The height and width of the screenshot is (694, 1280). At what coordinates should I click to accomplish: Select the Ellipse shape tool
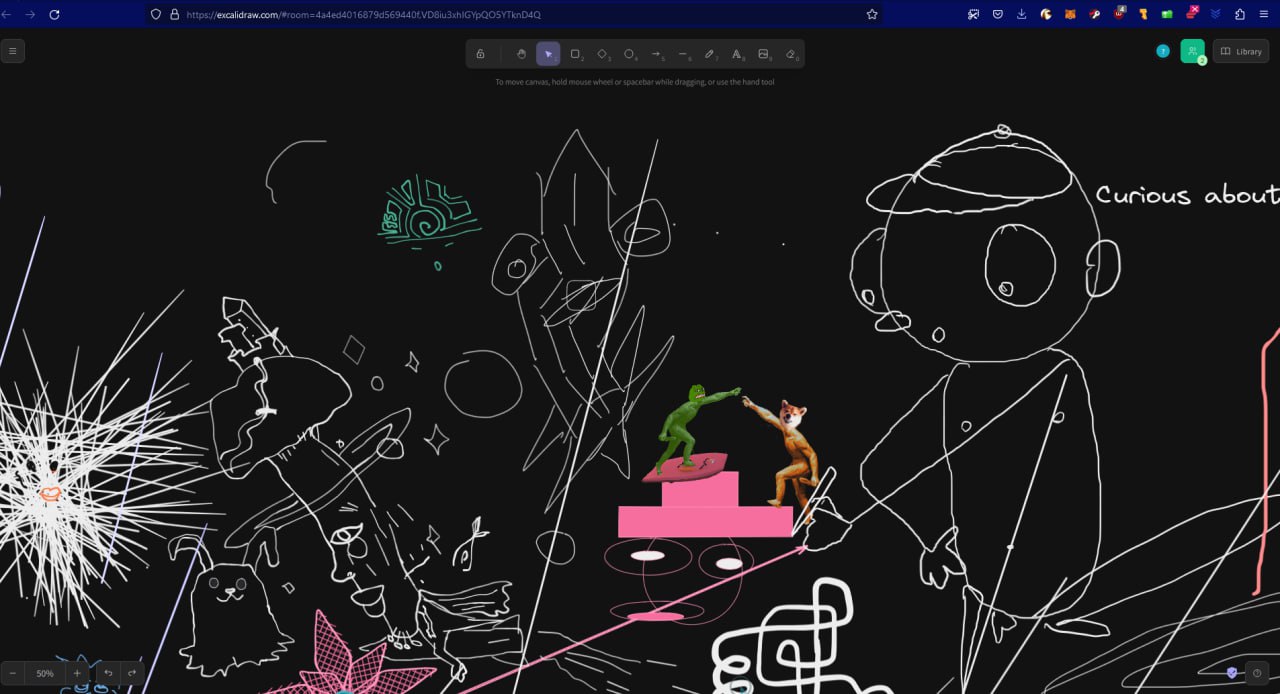pos(629,54)
